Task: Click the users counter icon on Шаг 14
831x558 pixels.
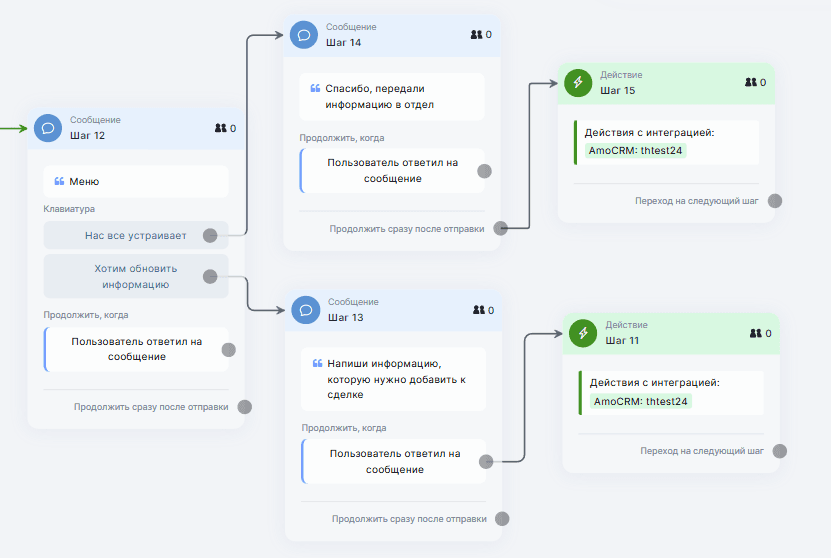Action: pyautogui.click(x=476, y=35)
